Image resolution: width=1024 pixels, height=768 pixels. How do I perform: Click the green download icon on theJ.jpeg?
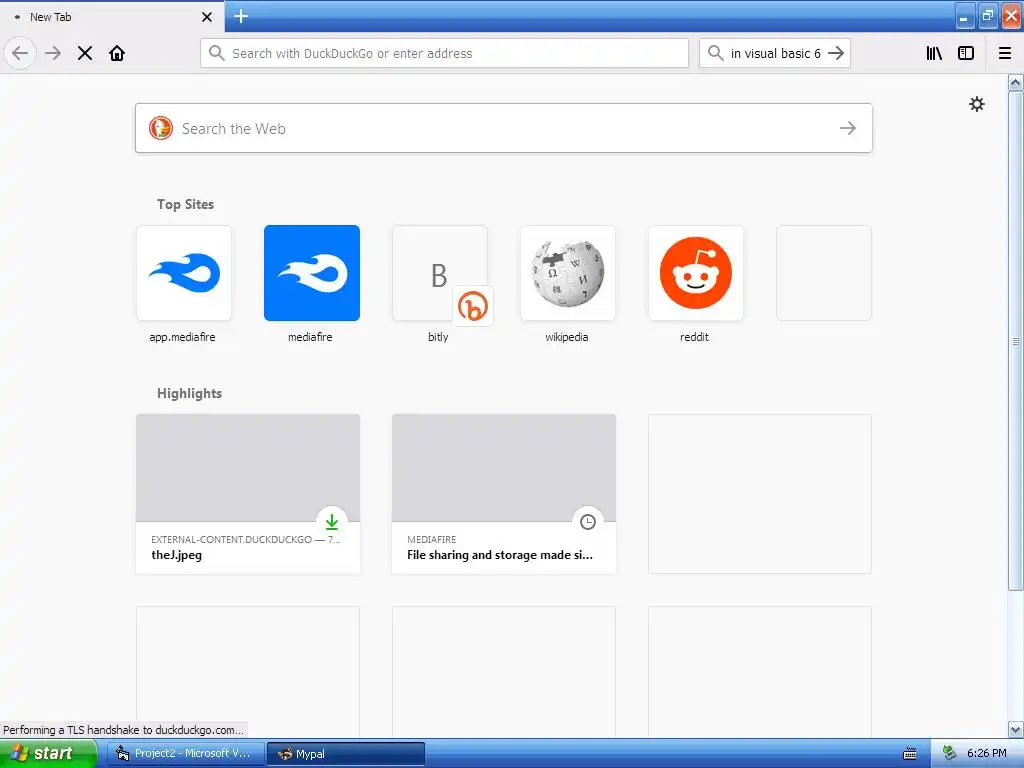(x=332, y=521)
